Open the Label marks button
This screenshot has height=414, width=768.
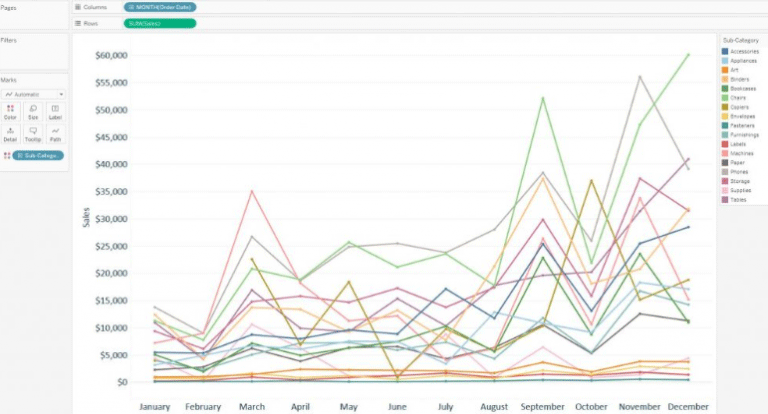point(56,111)
